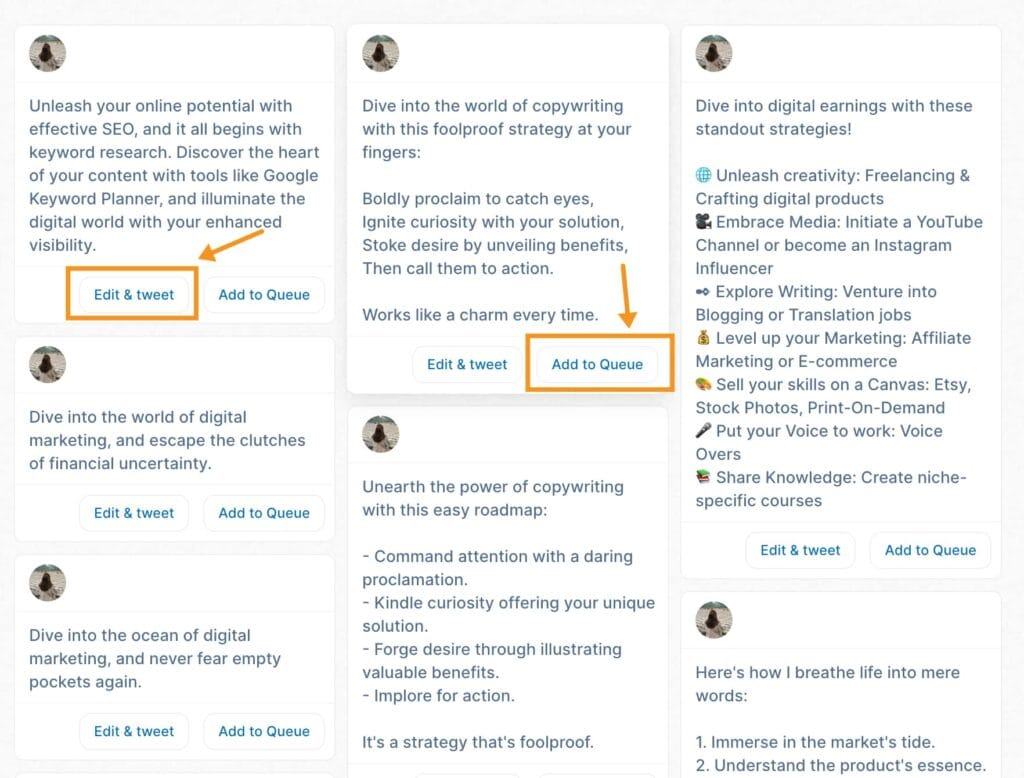The height and width of the screenshot is (778, 1024).
Task: Click the partially visible Edit & tweet below the roadmap post
Action: pos(467,774)
